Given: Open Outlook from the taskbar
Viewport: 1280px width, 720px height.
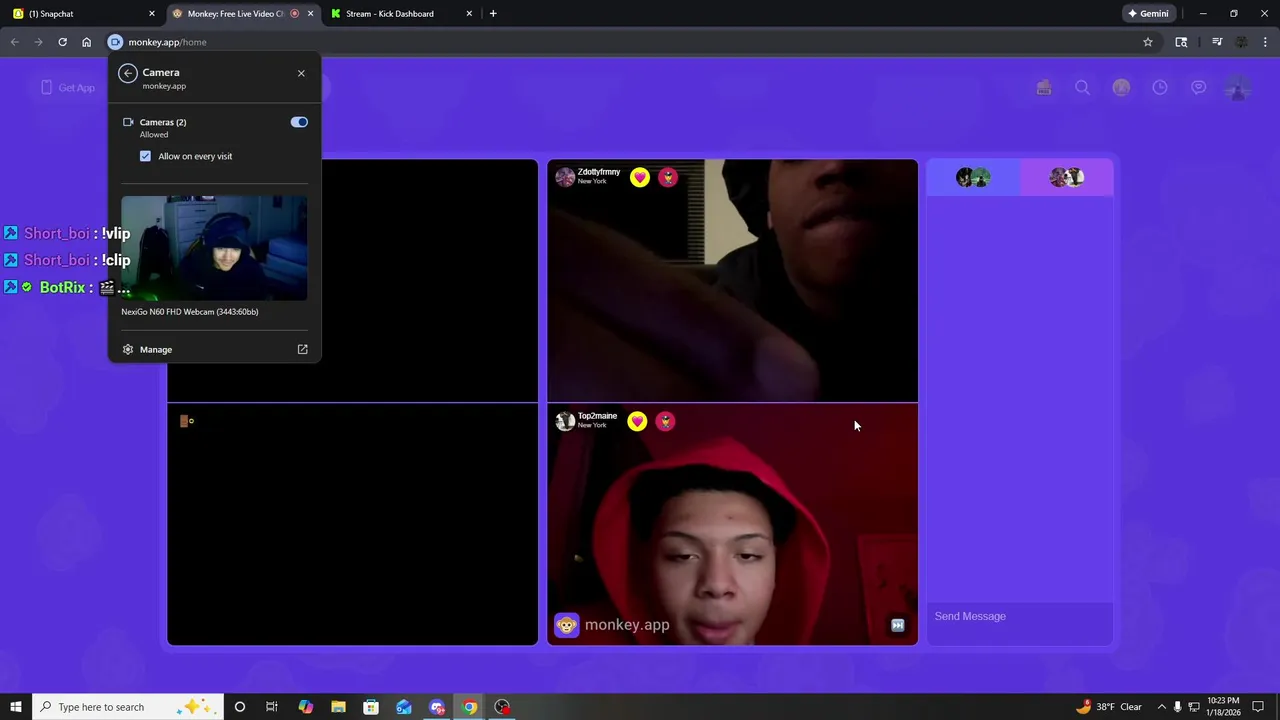Looking at the screenshot, I should click(x=404, y=707).
